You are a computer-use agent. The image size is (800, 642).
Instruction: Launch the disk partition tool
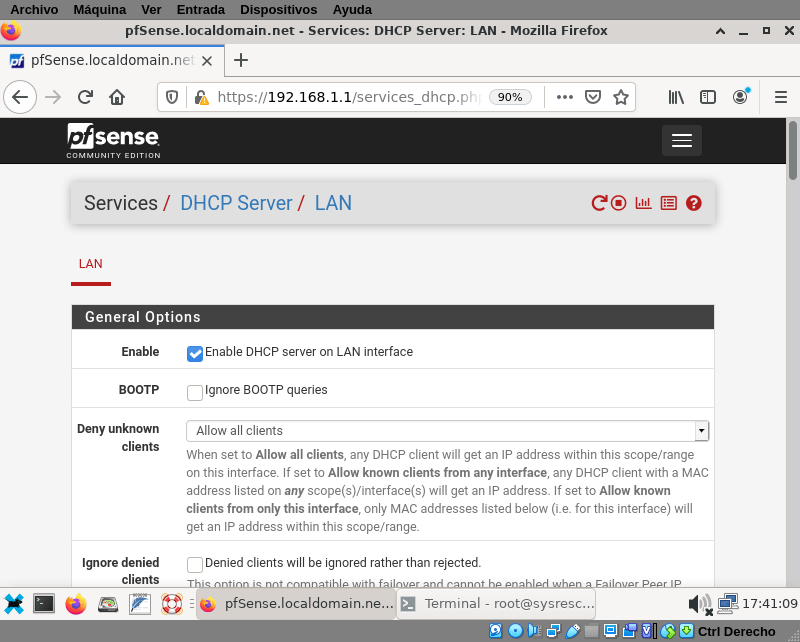pyautogui.click(x=108, y=605)
